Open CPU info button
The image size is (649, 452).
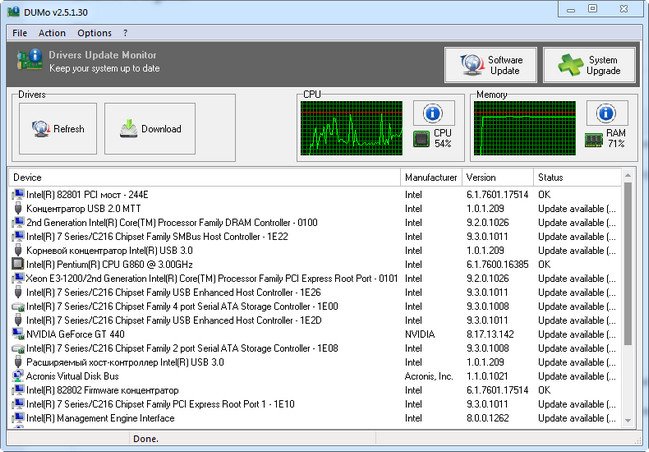[433, 113]
